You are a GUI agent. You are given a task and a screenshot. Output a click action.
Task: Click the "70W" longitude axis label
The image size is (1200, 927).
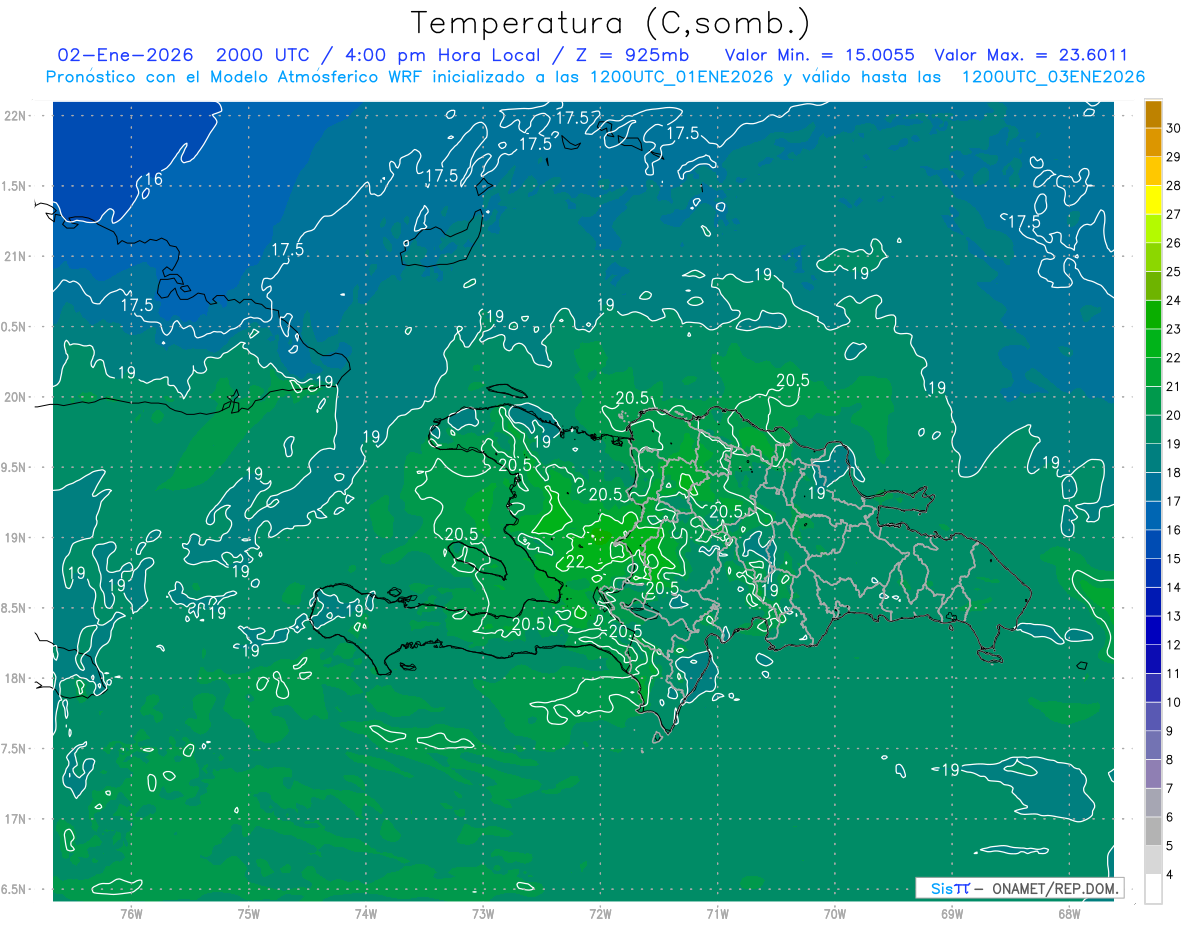pyautogui.click(x=835, y=912)
